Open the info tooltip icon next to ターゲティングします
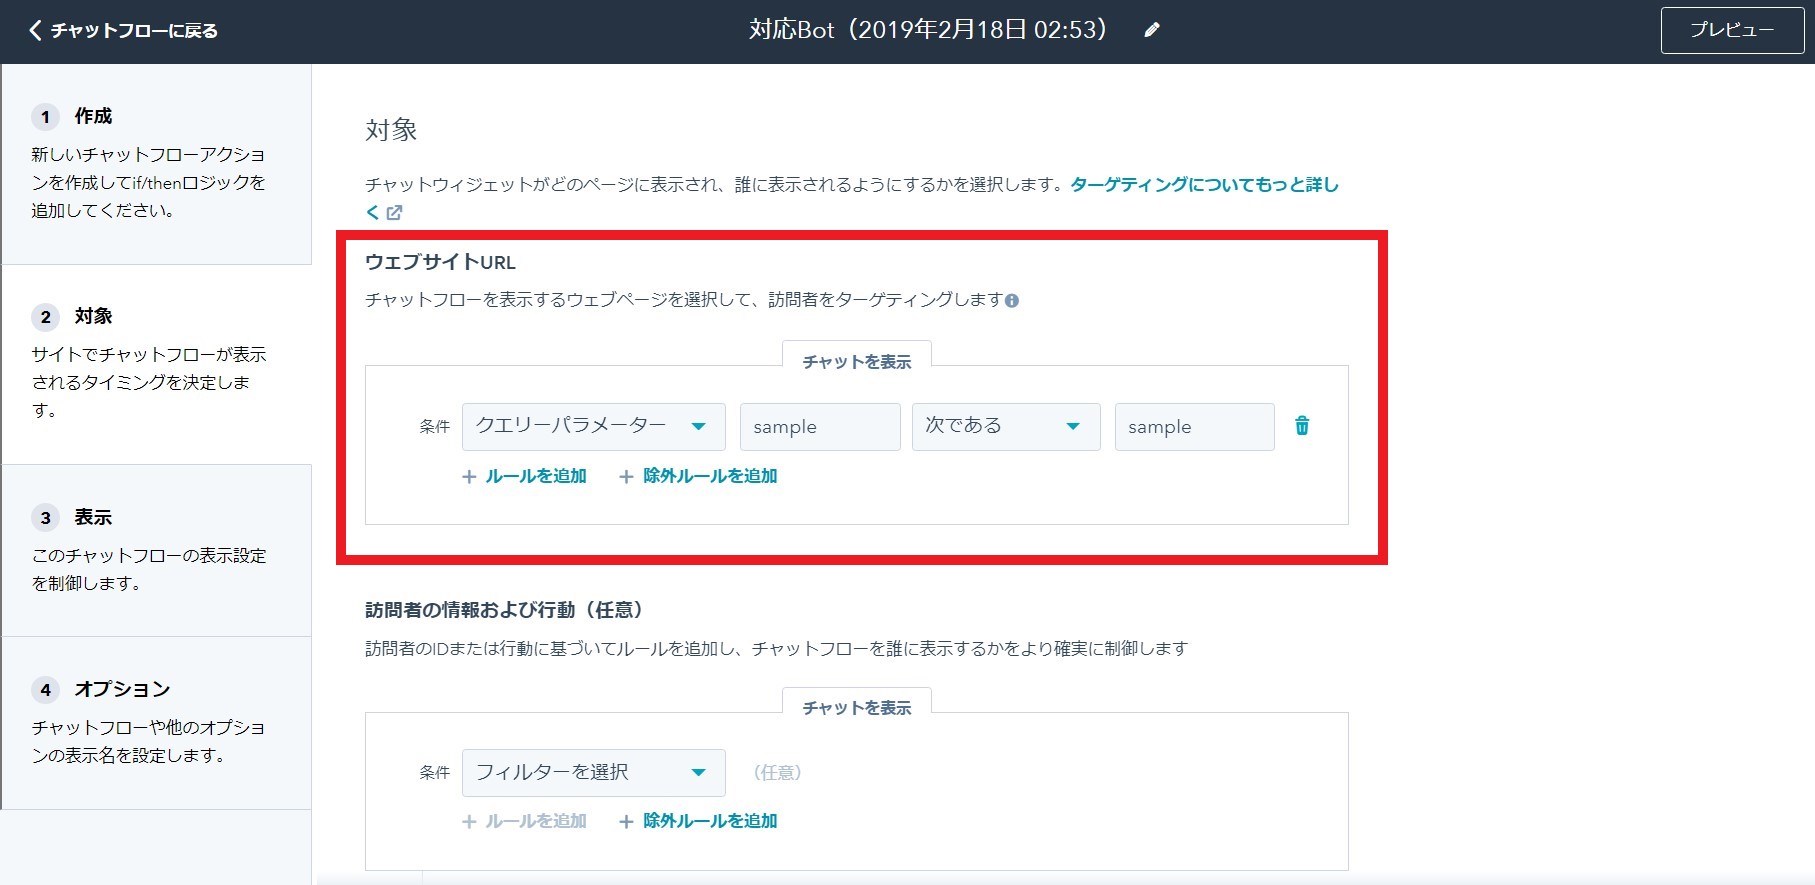Screen dimensions: 1815x885 [1012, 300]
